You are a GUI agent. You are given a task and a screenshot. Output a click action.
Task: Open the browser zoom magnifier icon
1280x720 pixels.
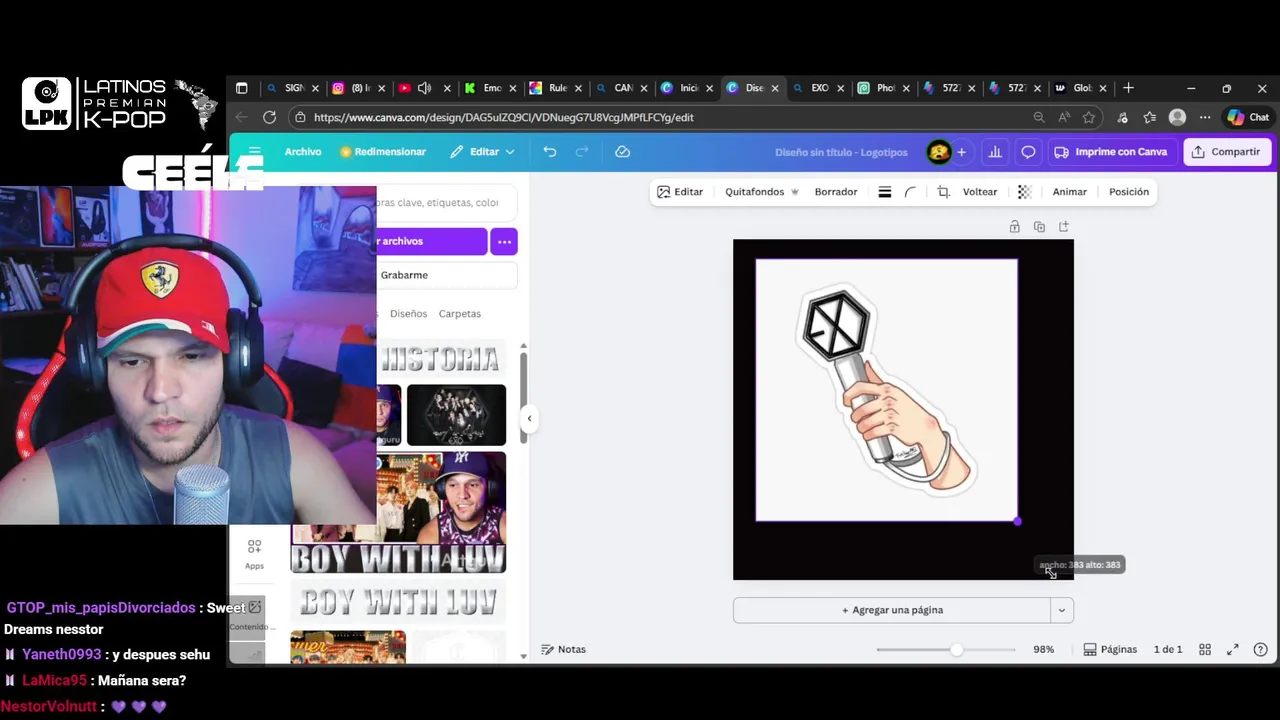click(1039, 117)
